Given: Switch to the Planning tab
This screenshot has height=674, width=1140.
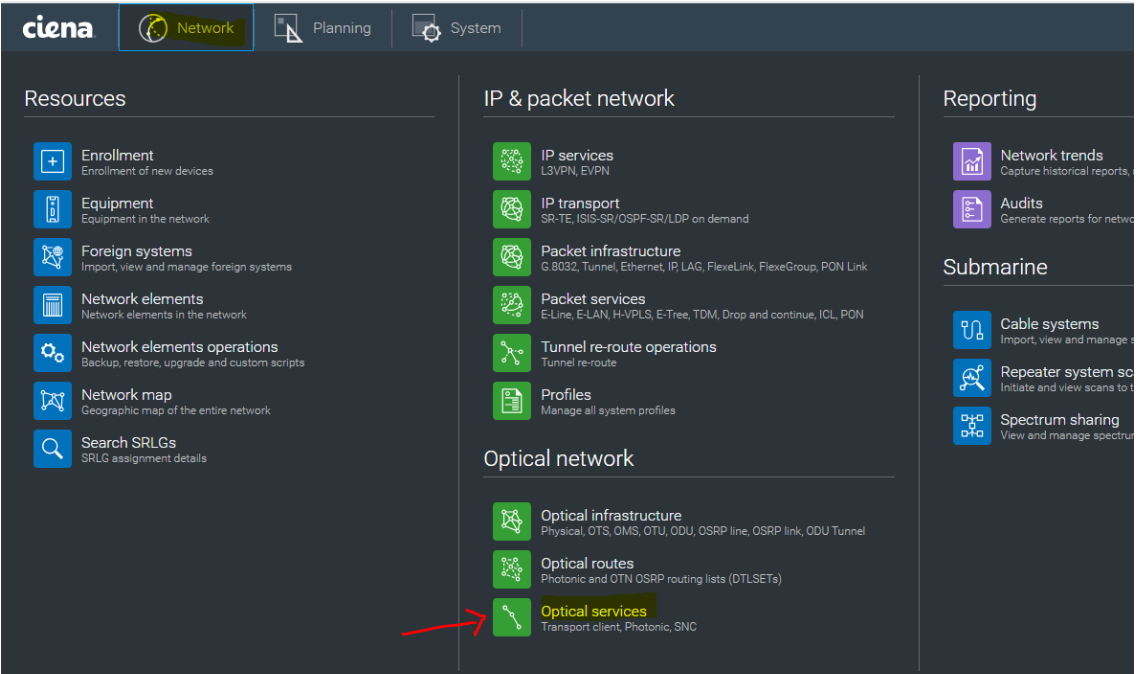Looking at the screenshot, I should click(323, 27).
